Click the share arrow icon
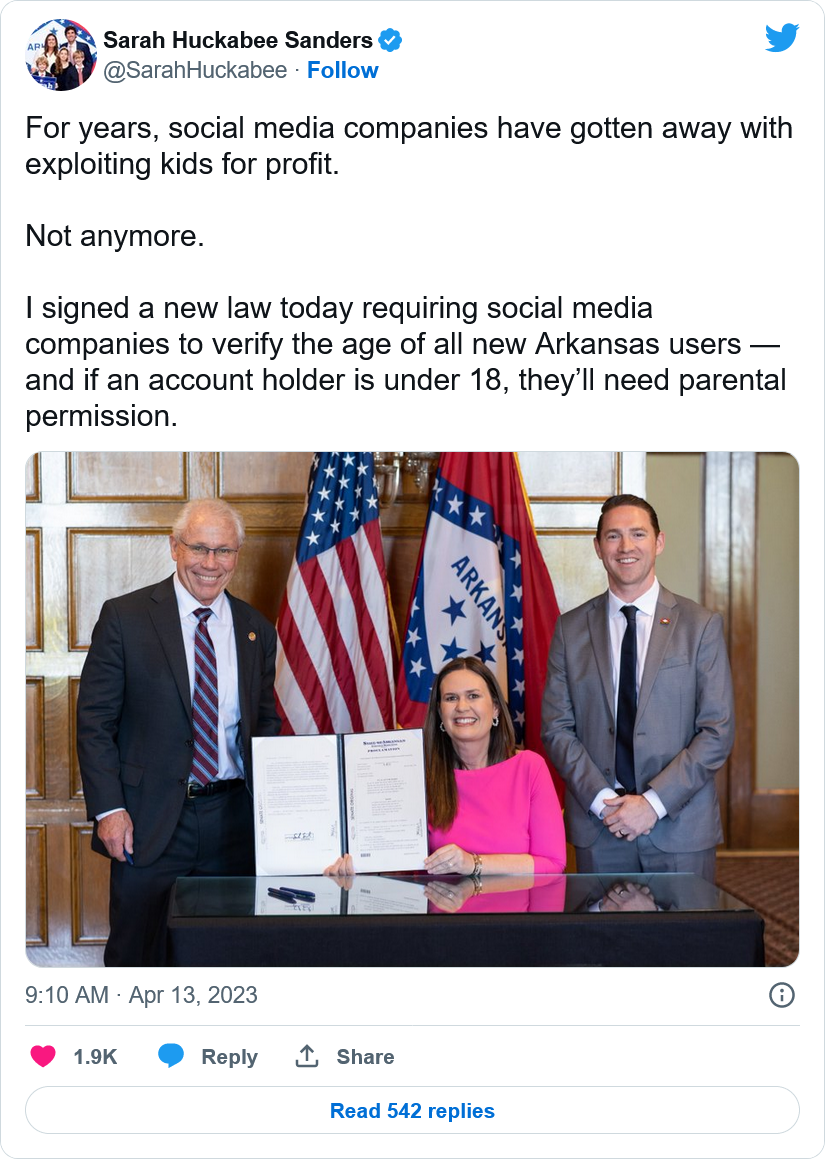The height and width of the screenshot is (1159, 825). [x=306, y=1056]
